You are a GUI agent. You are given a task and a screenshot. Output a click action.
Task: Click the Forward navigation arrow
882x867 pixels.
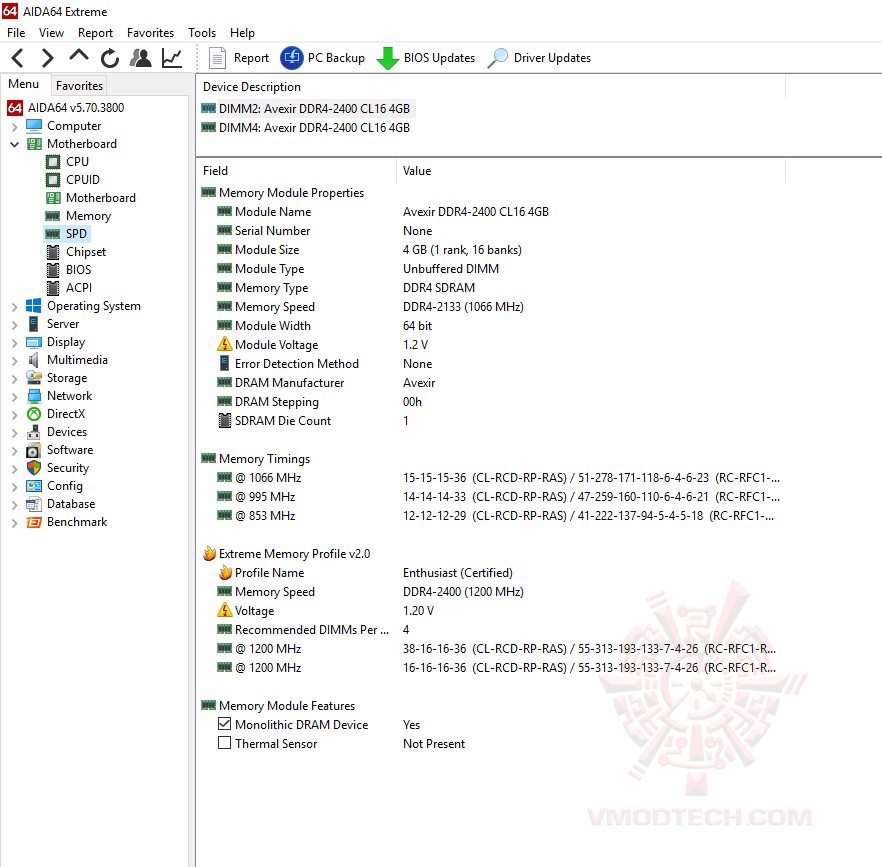[x=48, y=58]
